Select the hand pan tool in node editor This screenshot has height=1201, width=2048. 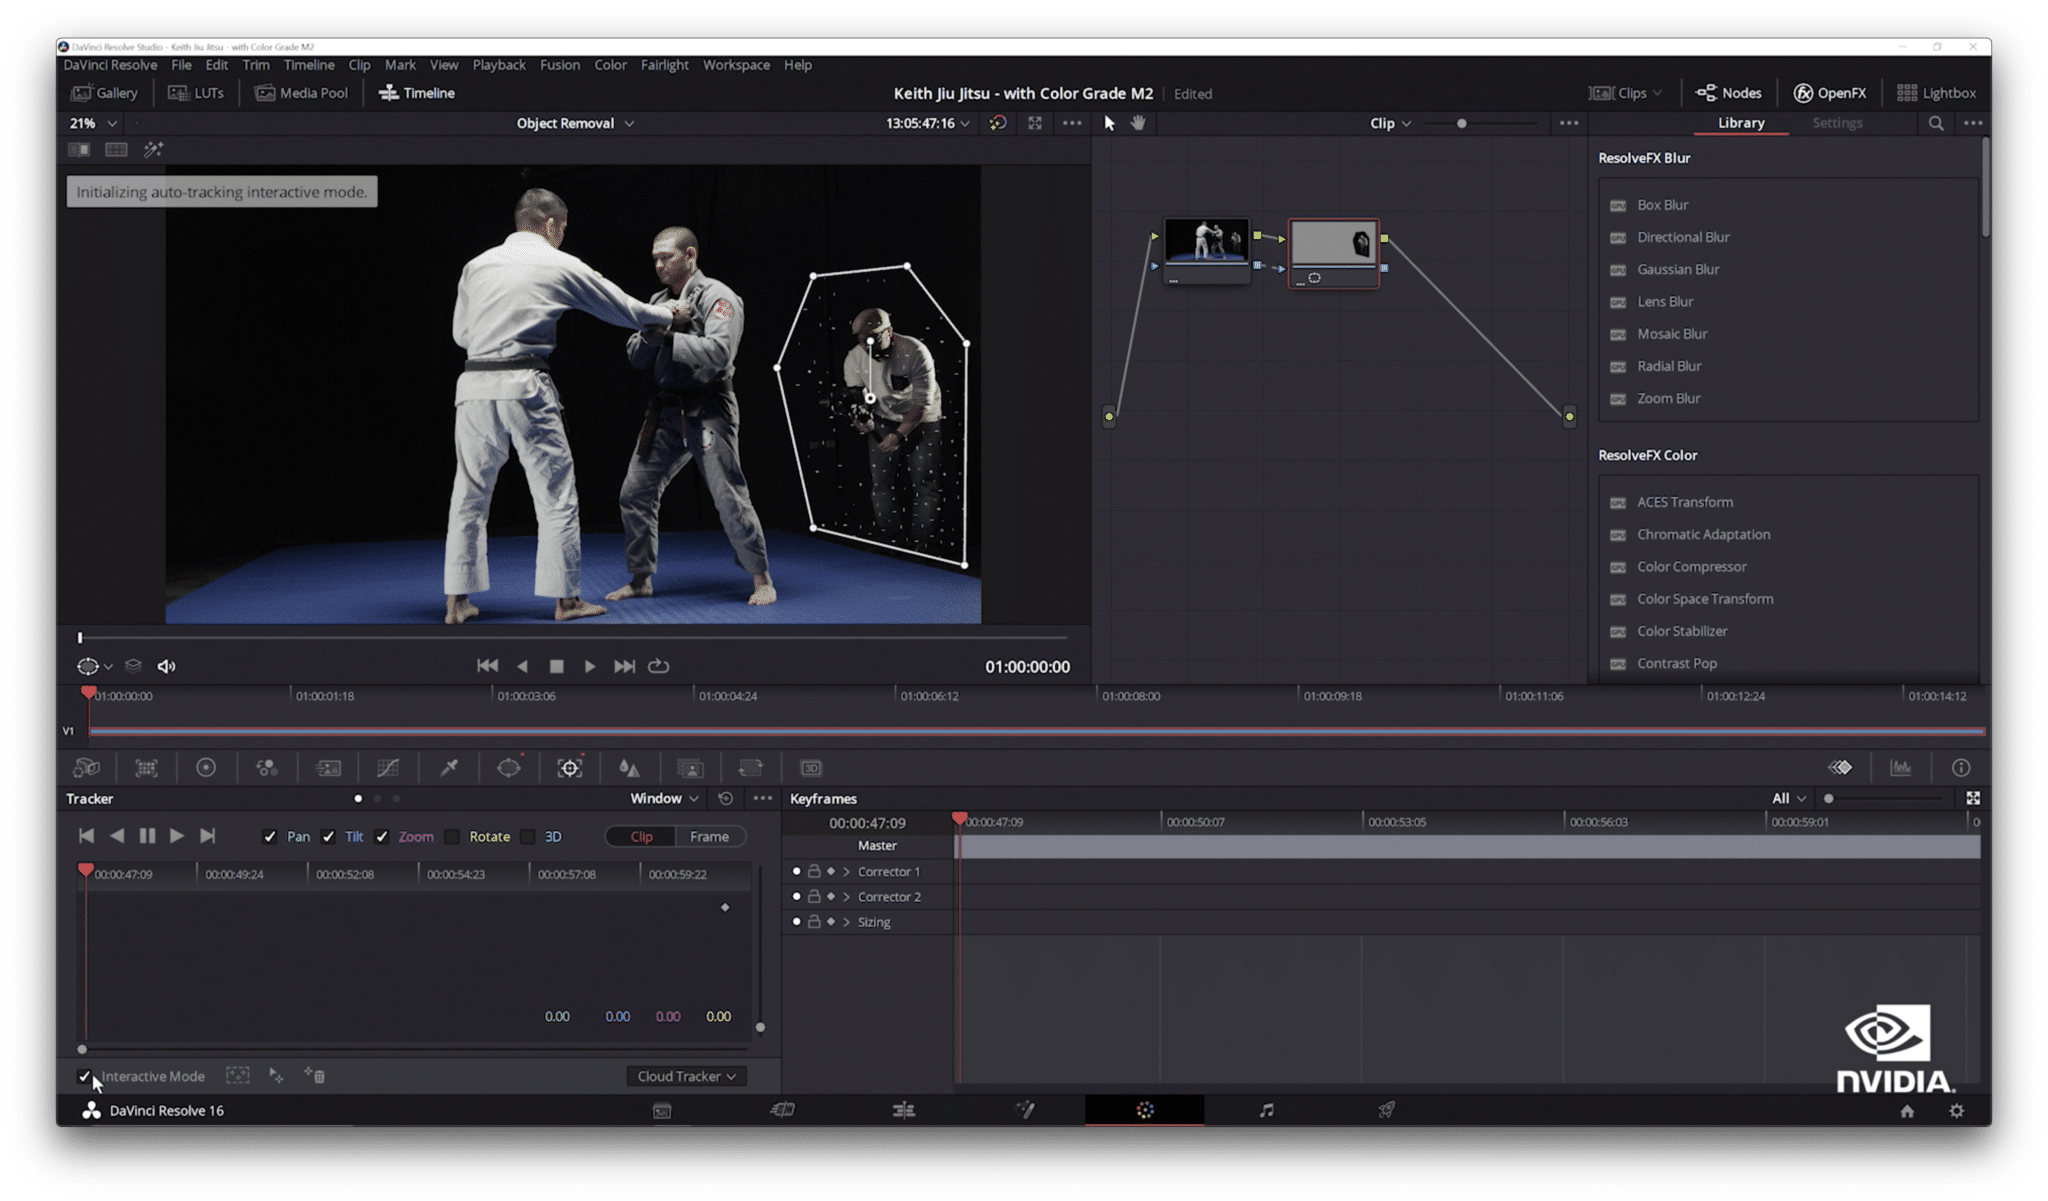point(1138,123)
